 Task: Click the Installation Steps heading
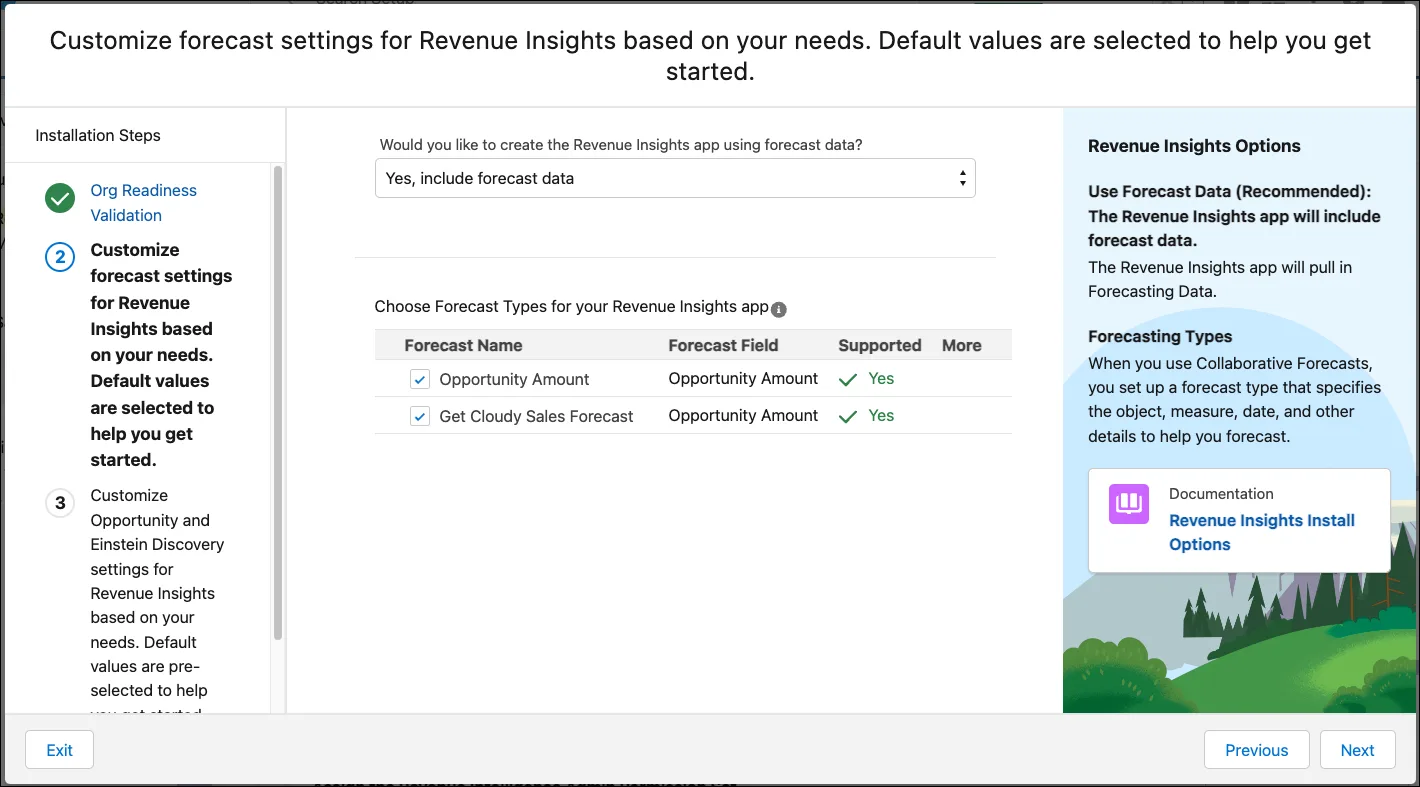(x=98, y=135)
